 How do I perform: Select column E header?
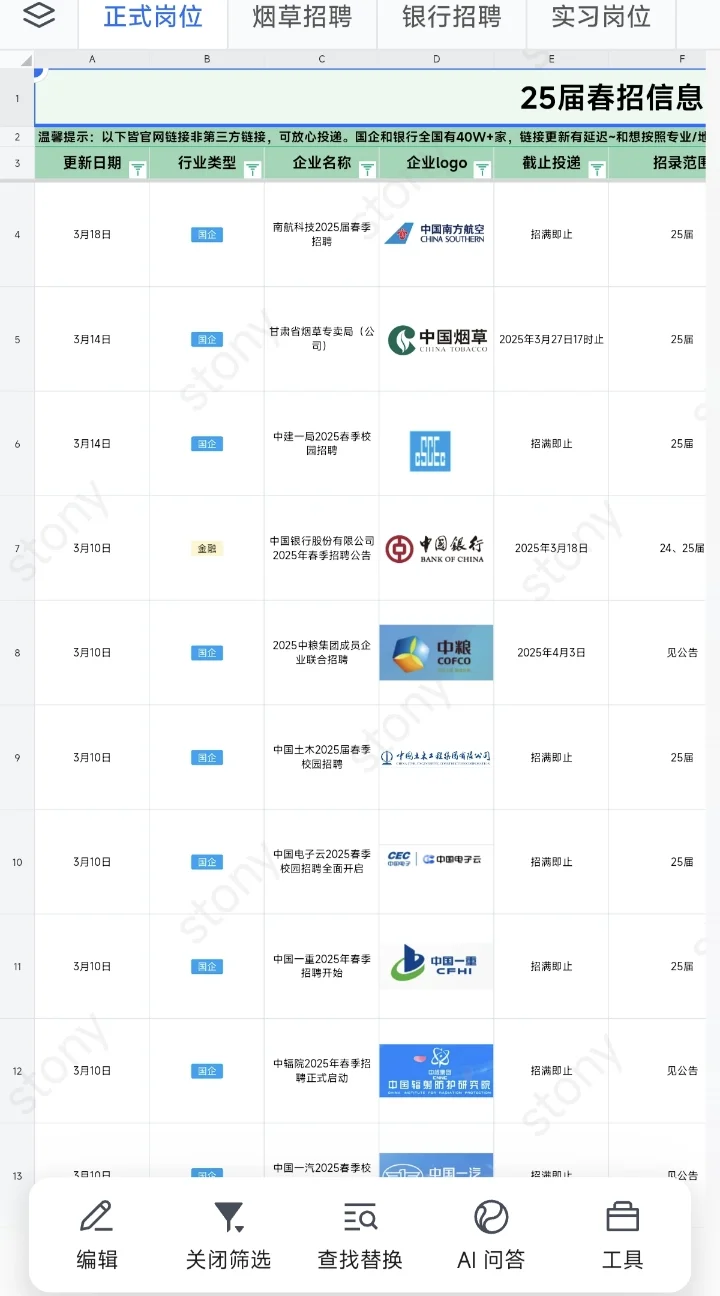551,59
